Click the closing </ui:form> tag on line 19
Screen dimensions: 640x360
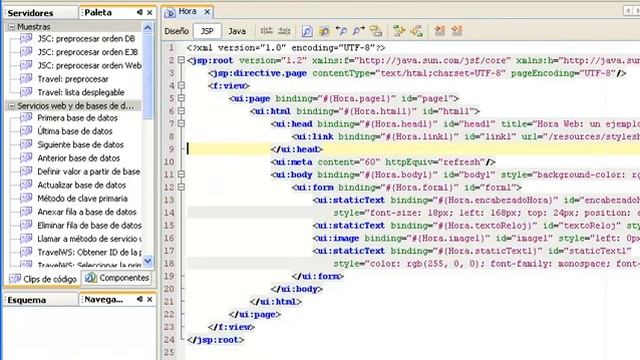(x=318, y=276)
